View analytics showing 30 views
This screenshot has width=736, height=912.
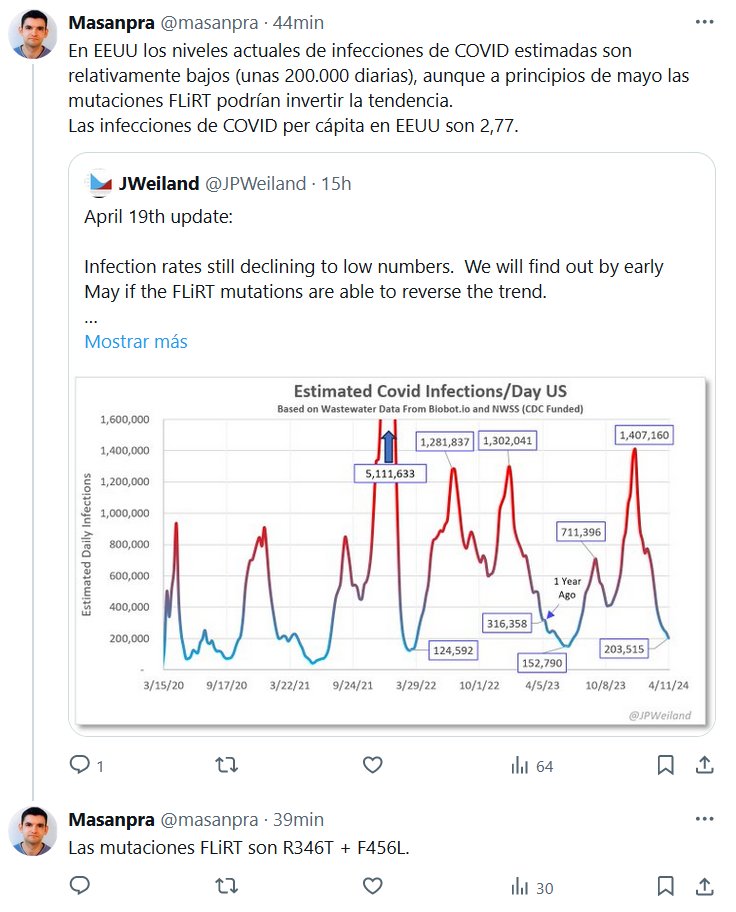point(532,885)
